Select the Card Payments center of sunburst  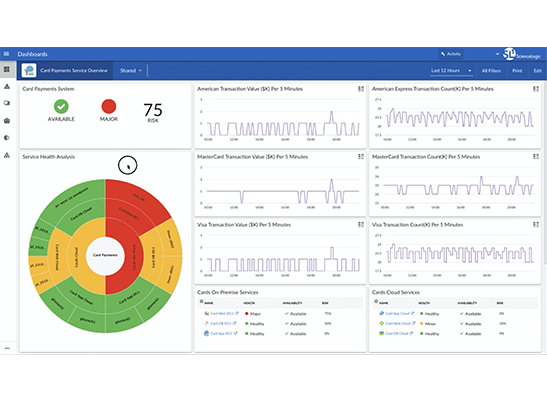(x=105, y=255)
